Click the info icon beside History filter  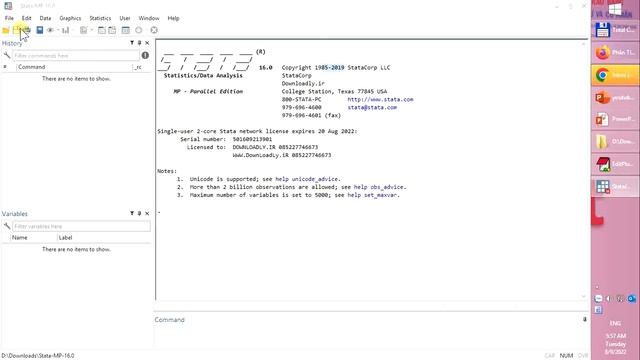click(x=145, y=55)
